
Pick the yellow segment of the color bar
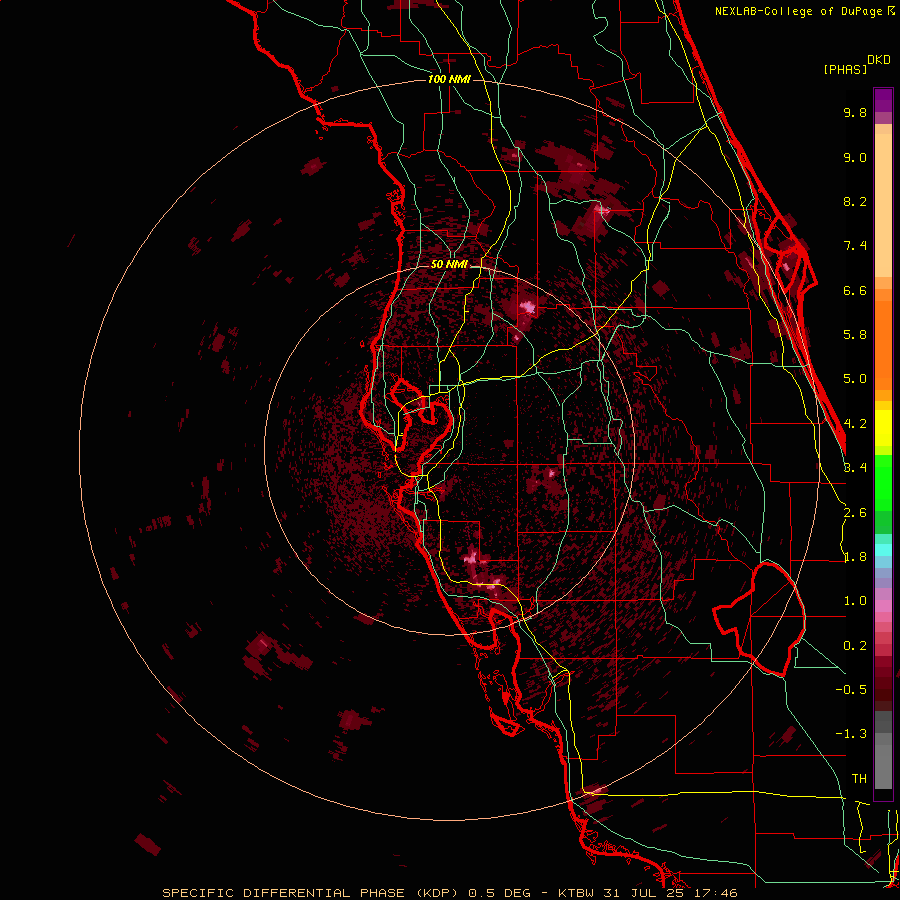tap(883, 428)
